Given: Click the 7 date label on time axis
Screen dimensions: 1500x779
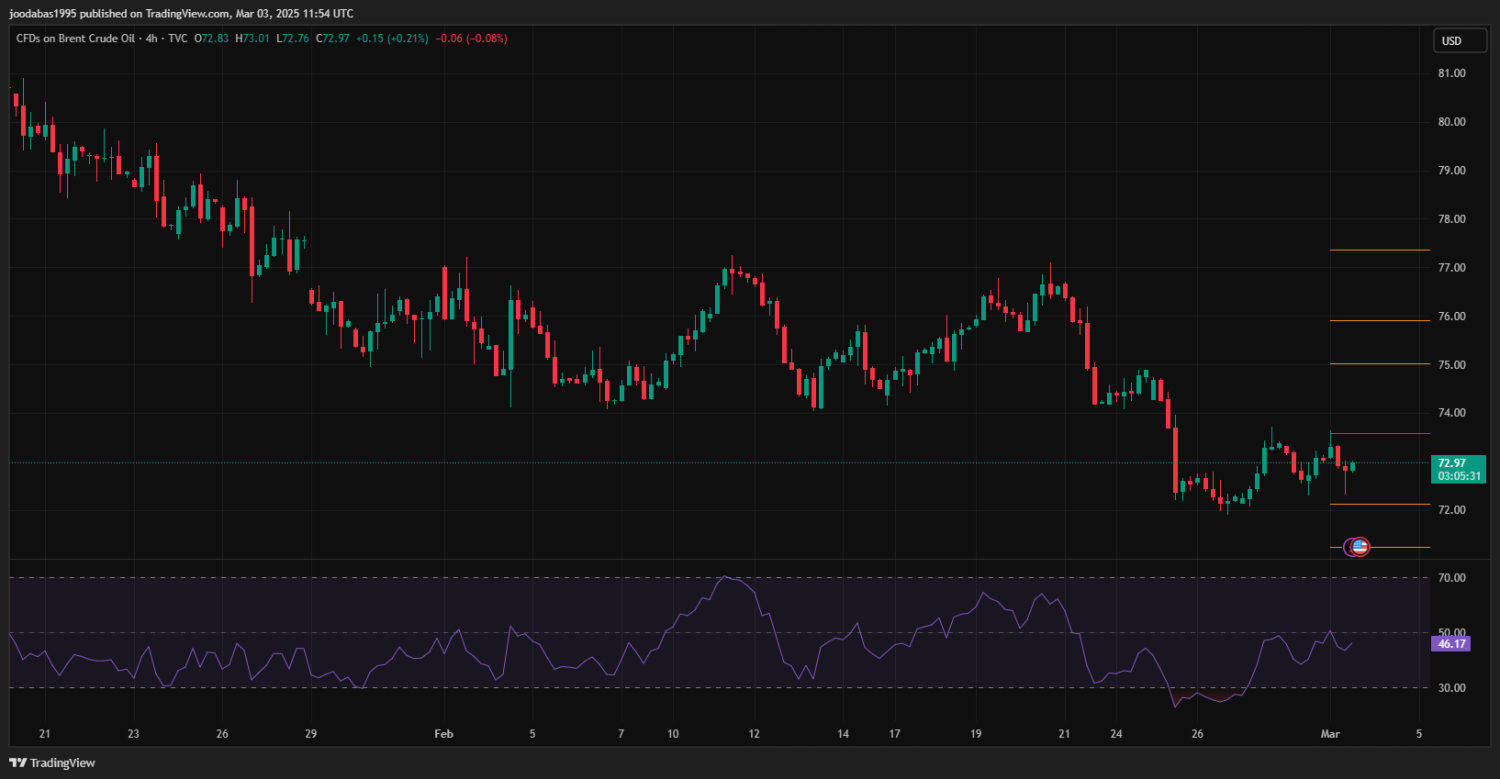Looking at the screenshot, I should [x=621, y=733].
